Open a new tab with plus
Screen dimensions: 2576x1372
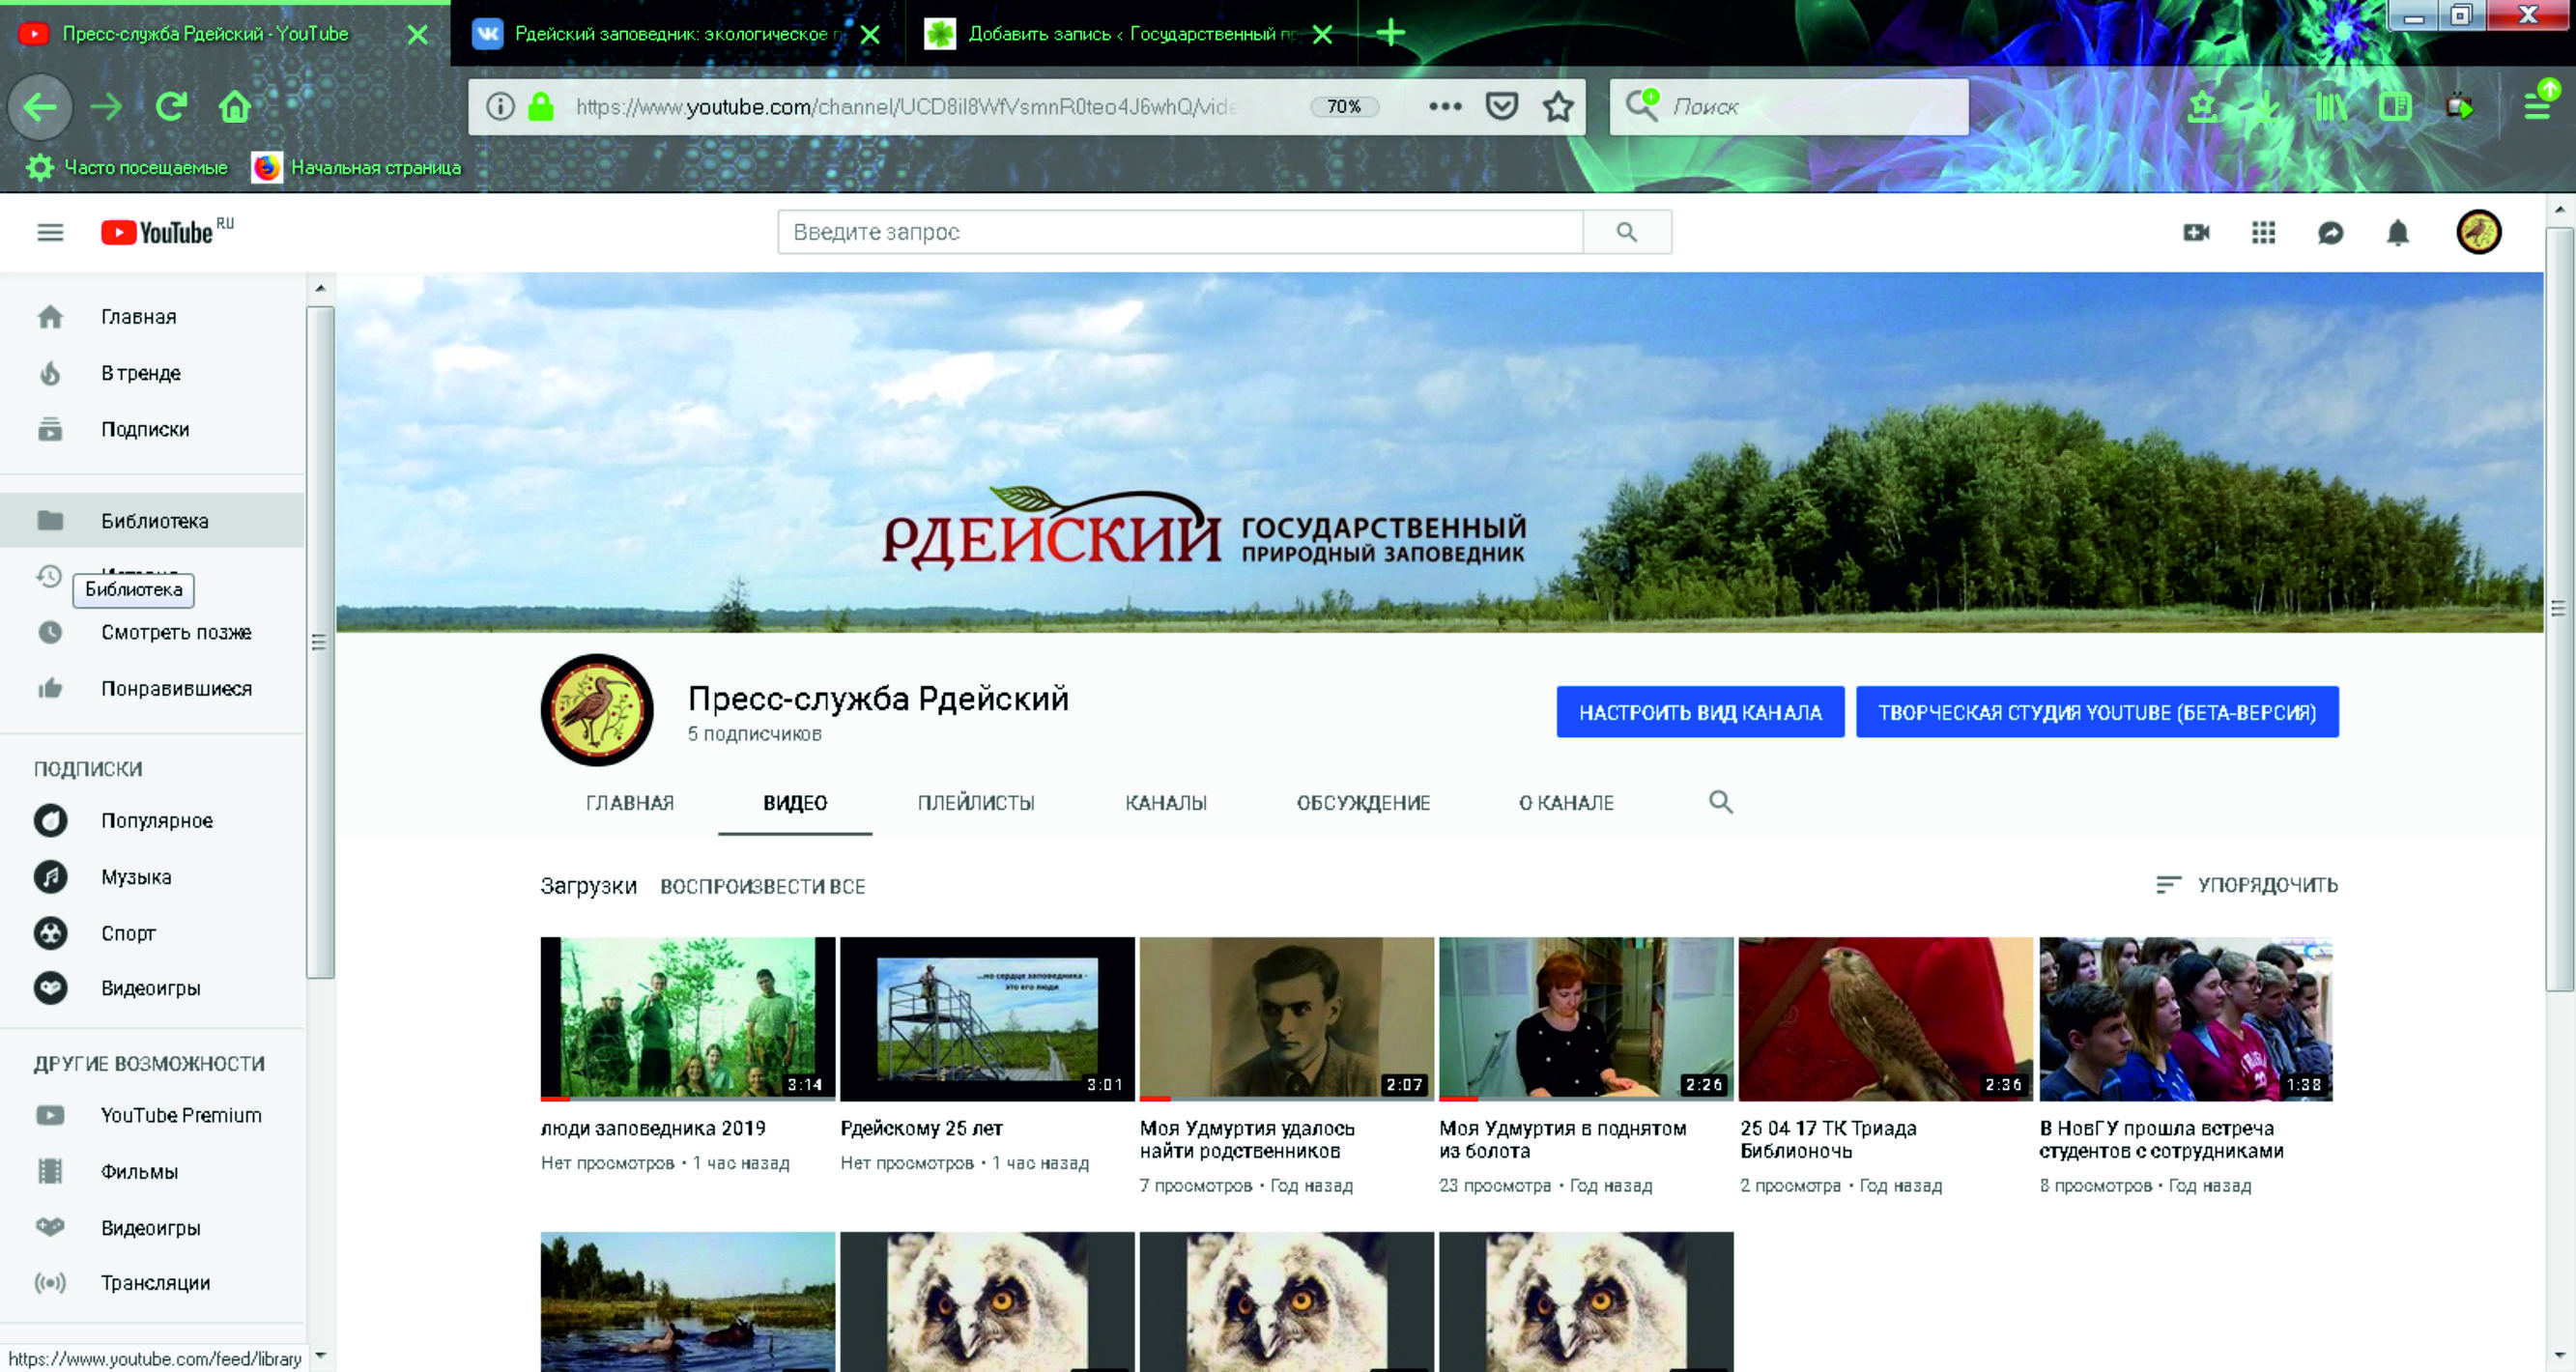click(1390, 33)
